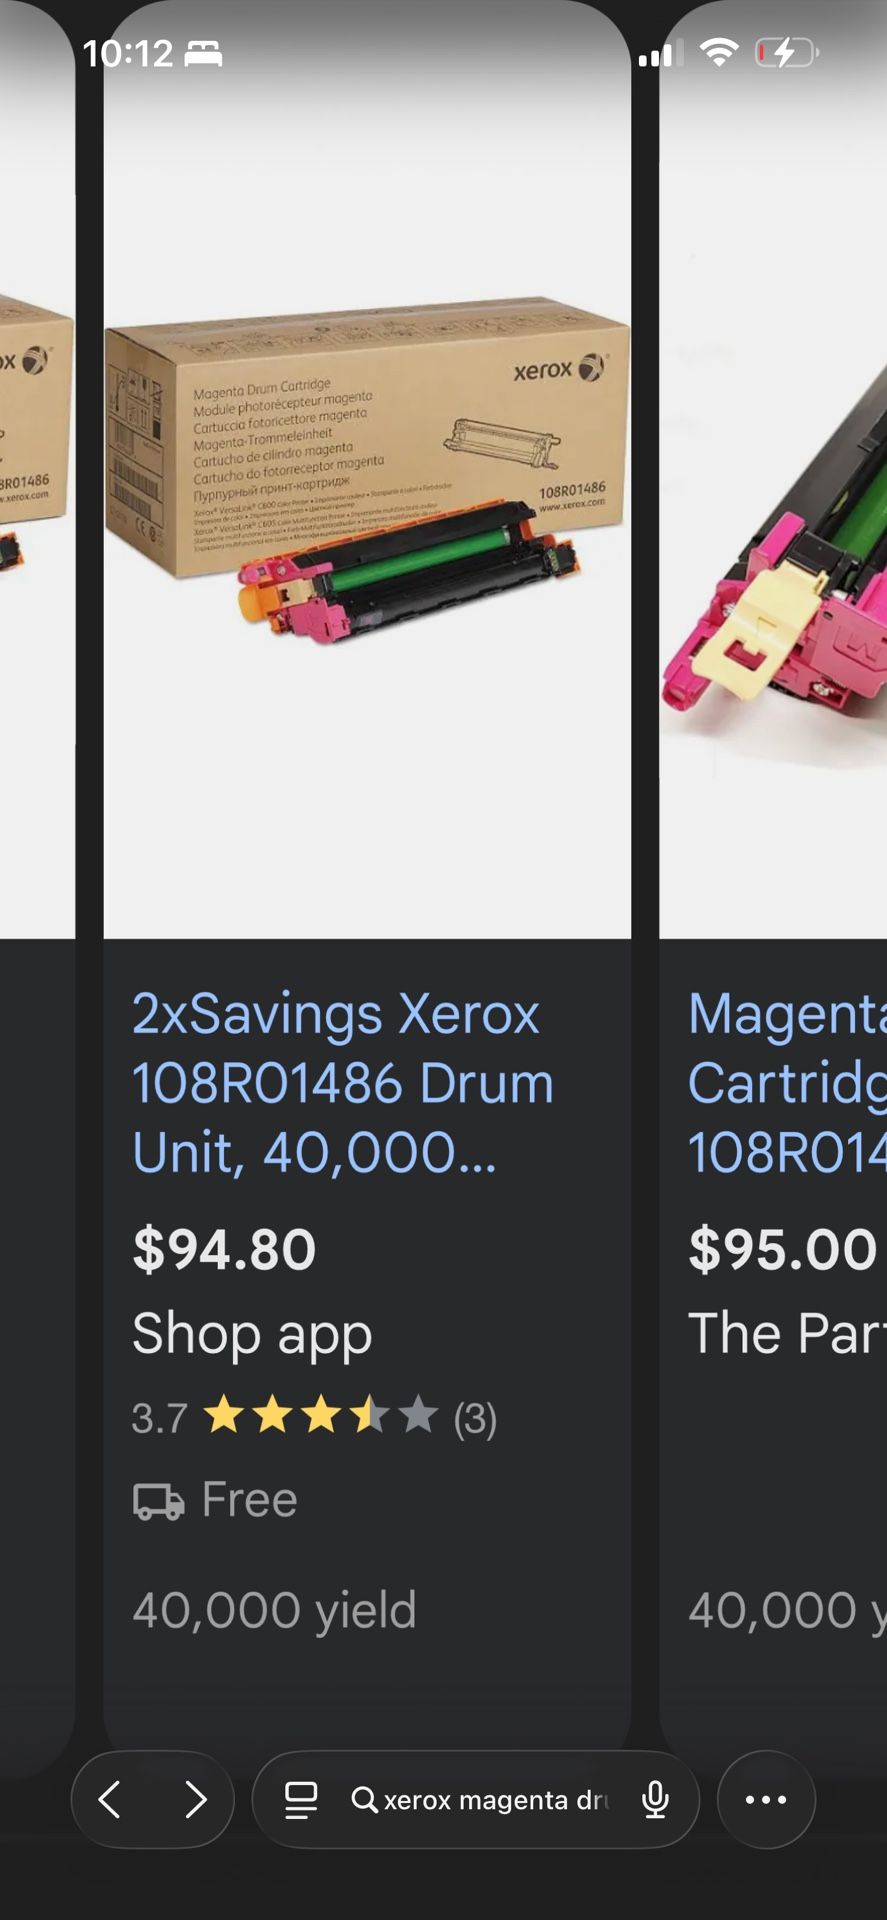Tap the browser forward arrow
This screenshot has height=1920, width=887.
[196, 1799]
